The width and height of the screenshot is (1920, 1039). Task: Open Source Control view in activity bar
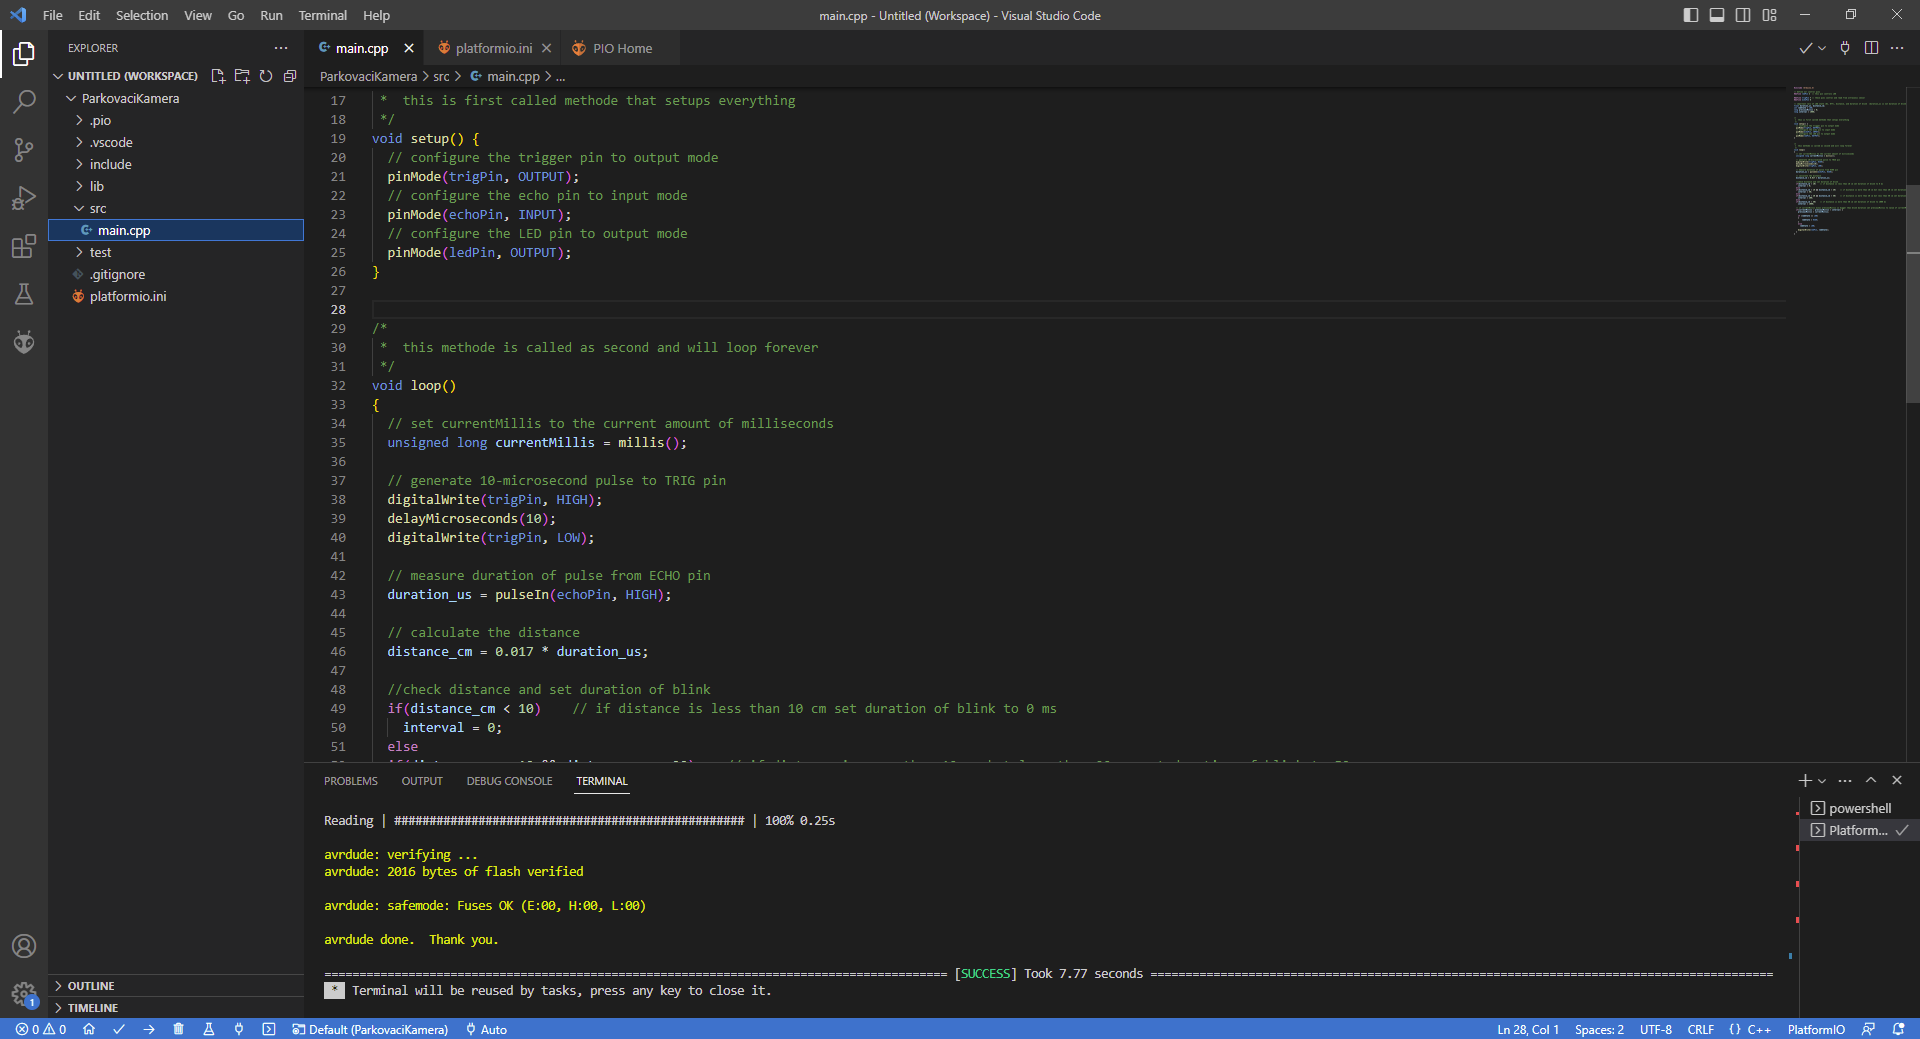(24, 150)
